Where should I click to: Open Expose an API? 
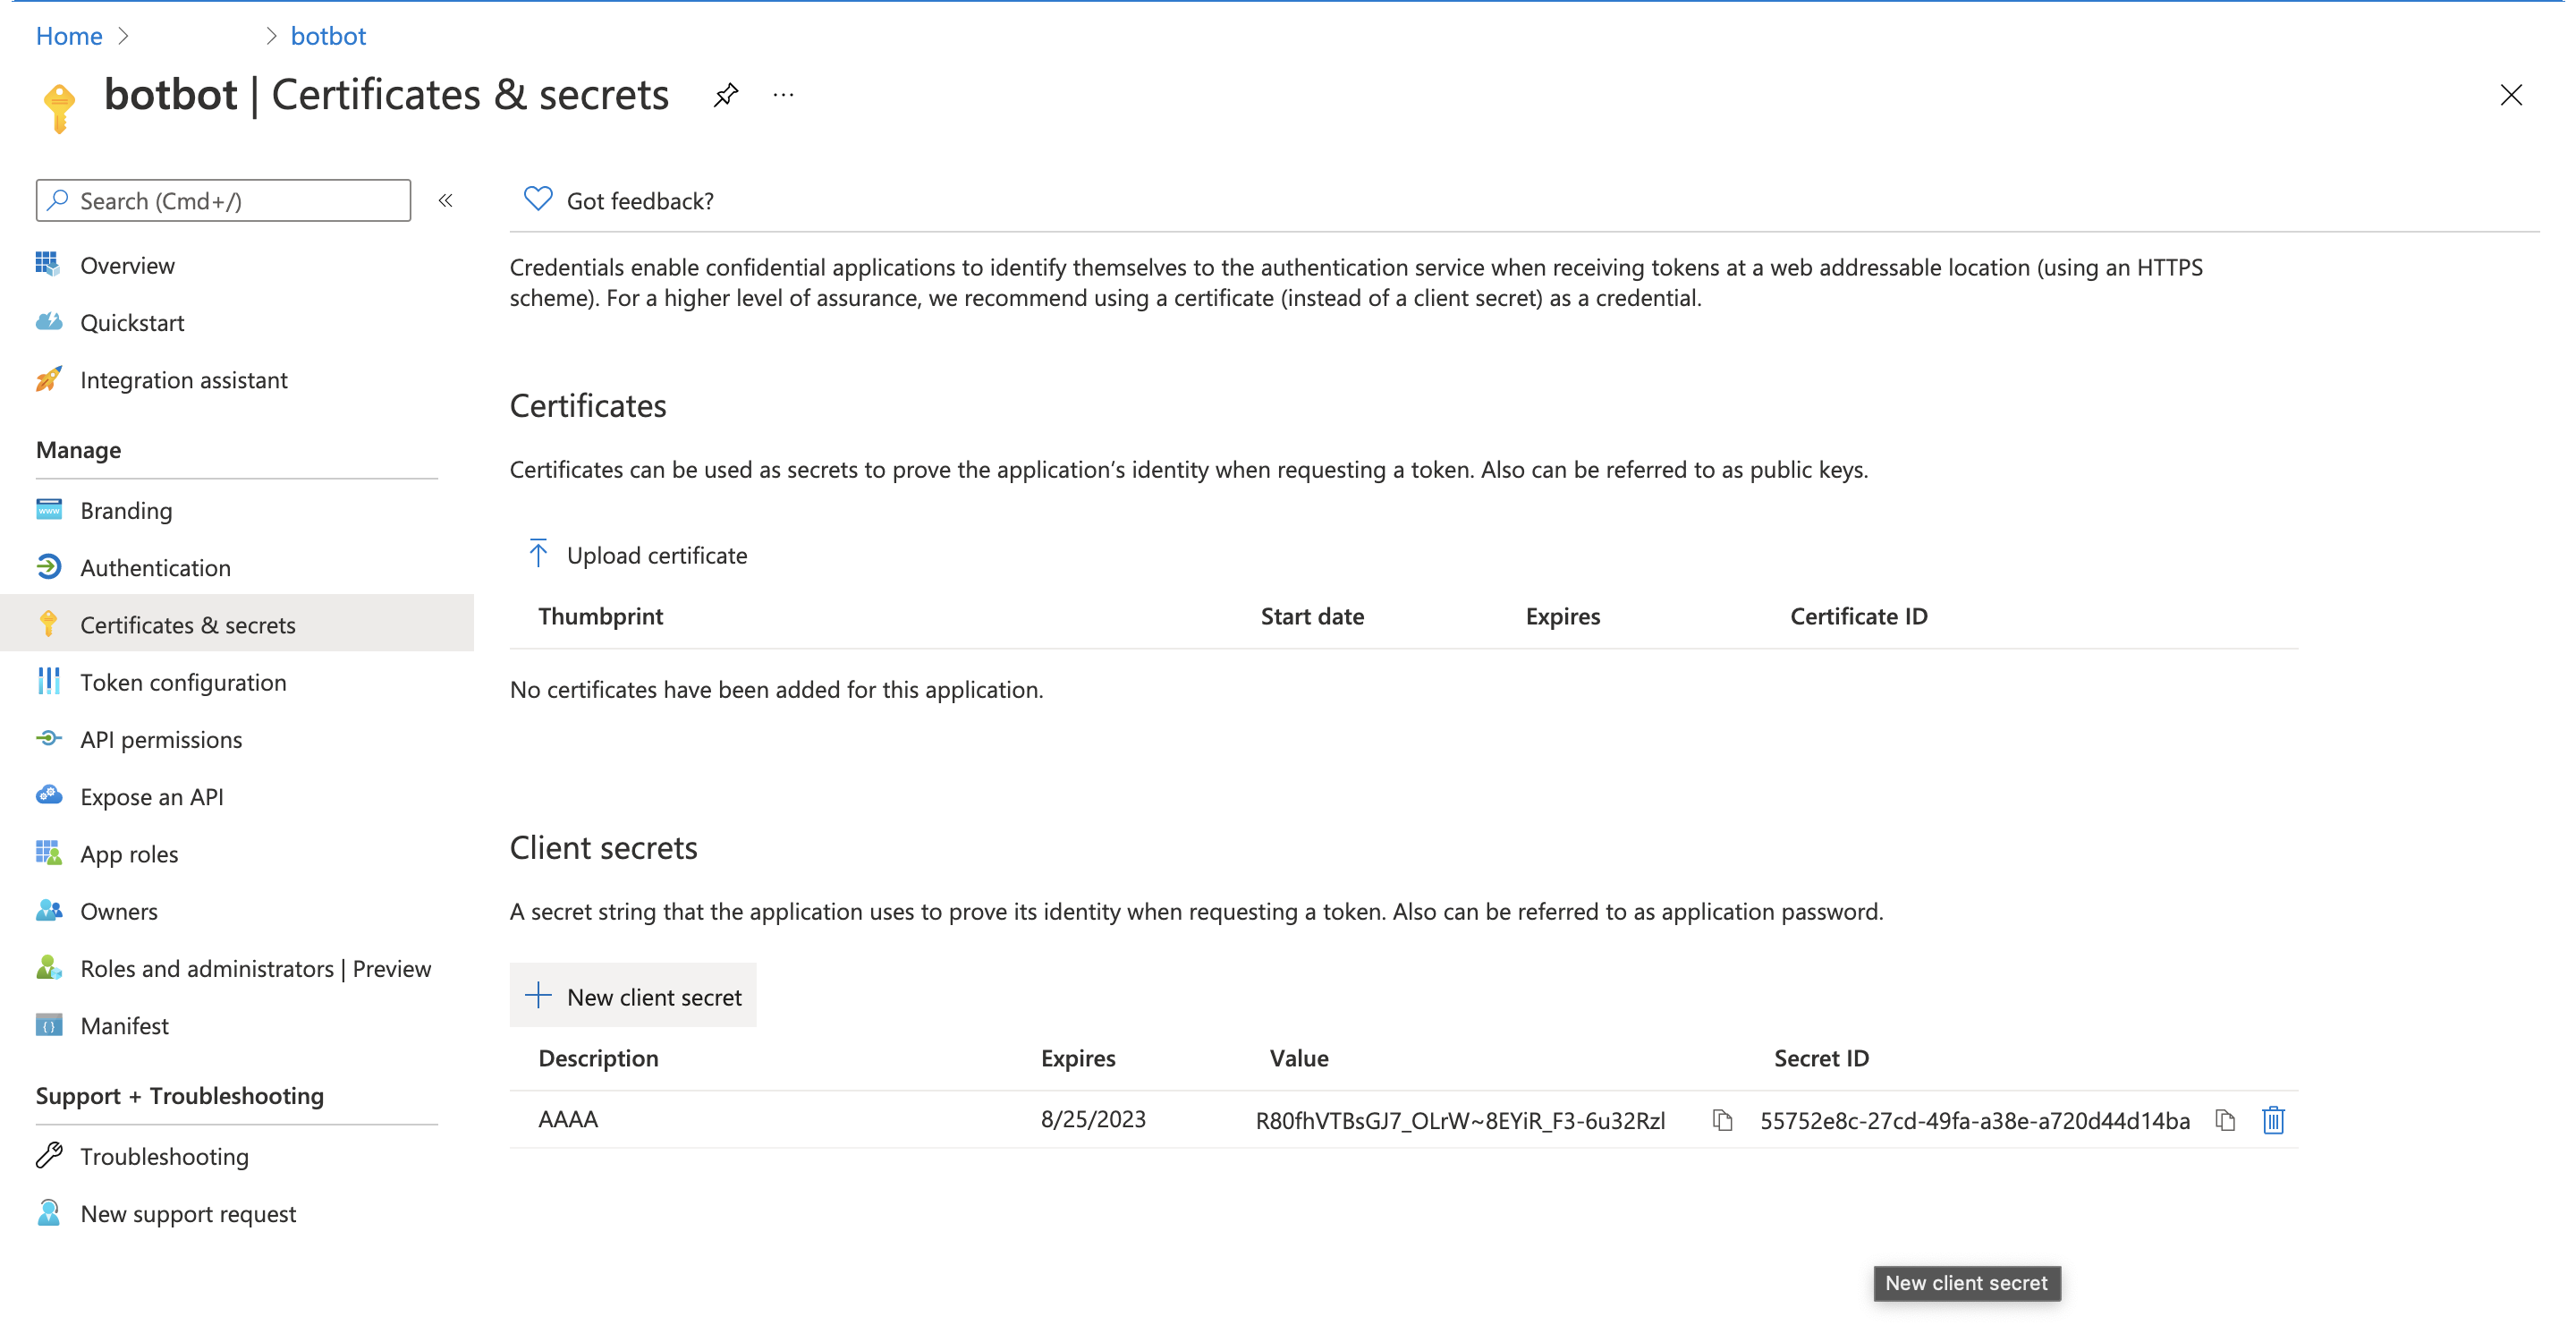[x=152, y=797]
